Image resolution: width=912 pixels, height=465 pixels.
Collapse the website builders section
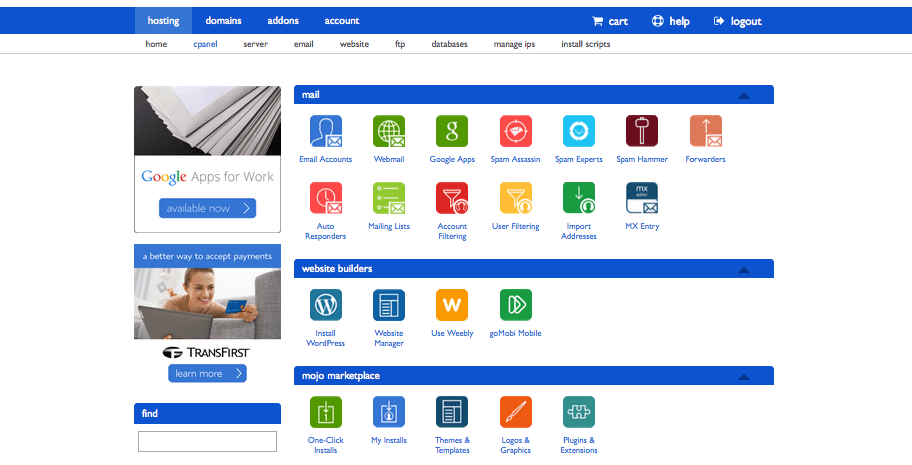point(743,270)
